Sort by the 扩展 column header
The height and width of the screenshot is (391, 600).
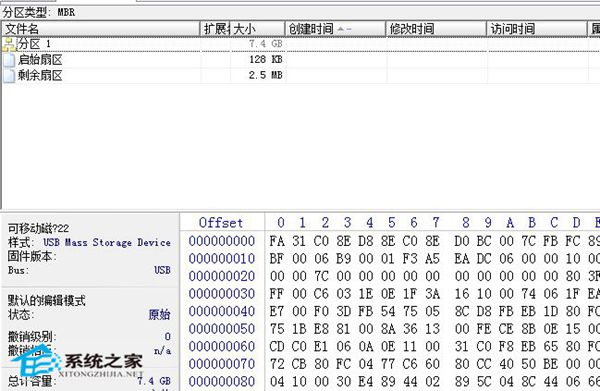215,29
